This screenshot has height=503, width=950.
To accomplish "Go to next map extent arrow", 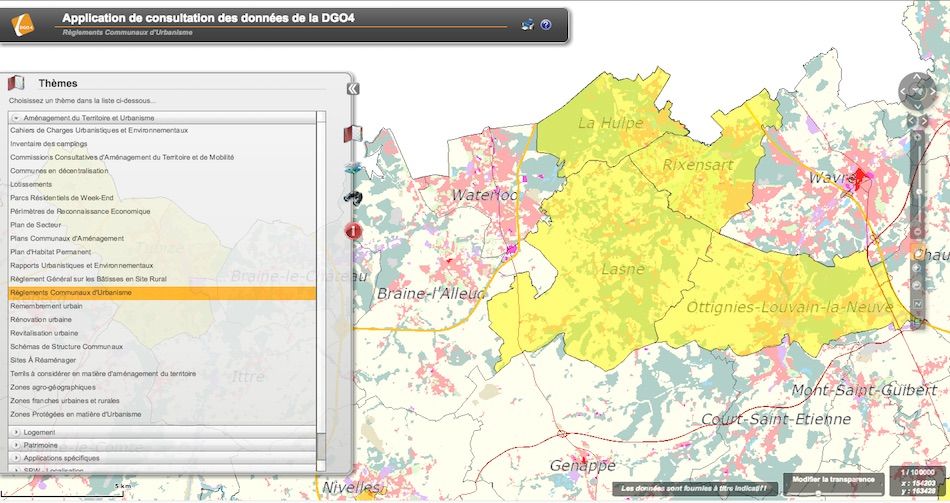I will click(925, 121).
